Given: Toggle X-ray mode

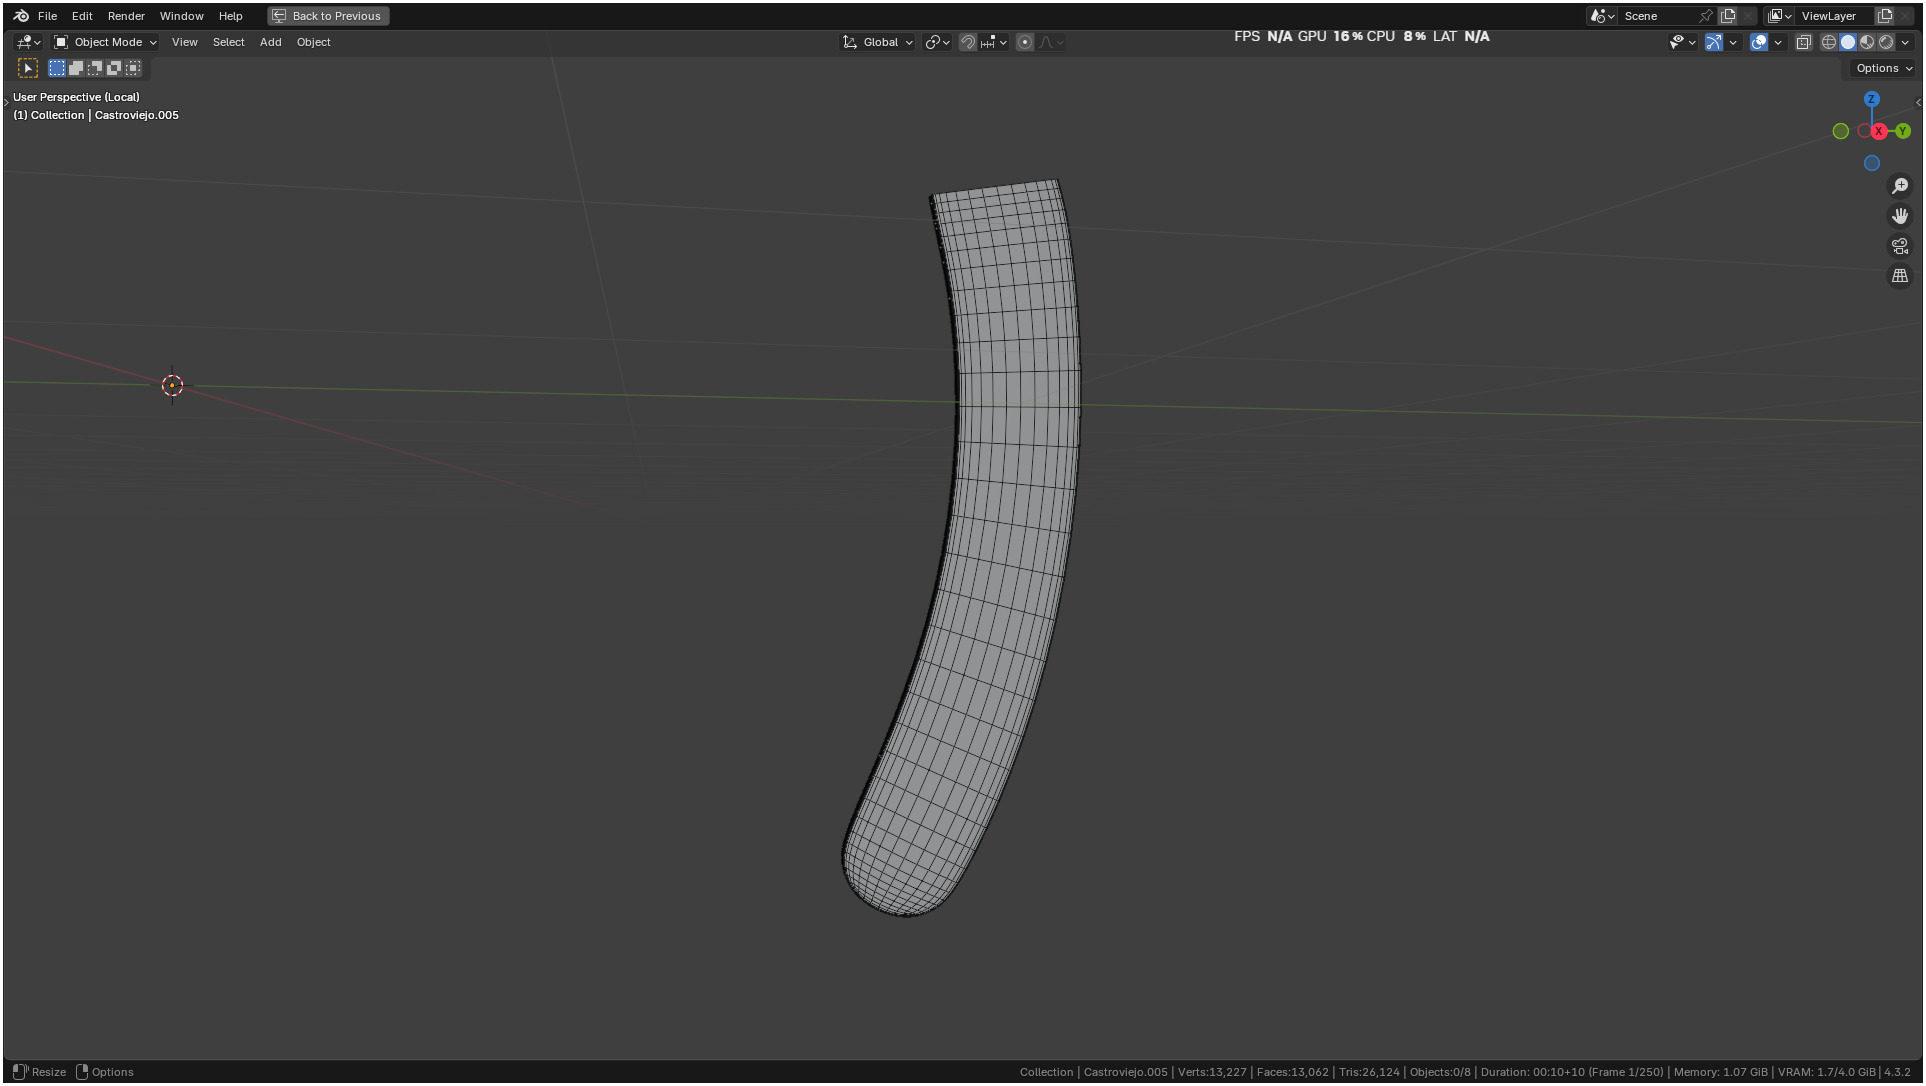Looking at the screenshot, I should click(x=1804, y=42).
